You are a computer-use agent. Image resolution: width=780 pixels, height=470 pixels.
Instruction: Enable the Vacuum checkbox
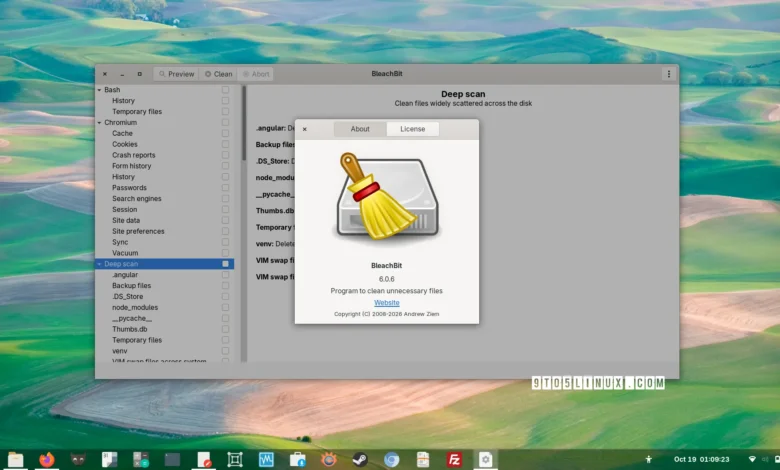225,253
